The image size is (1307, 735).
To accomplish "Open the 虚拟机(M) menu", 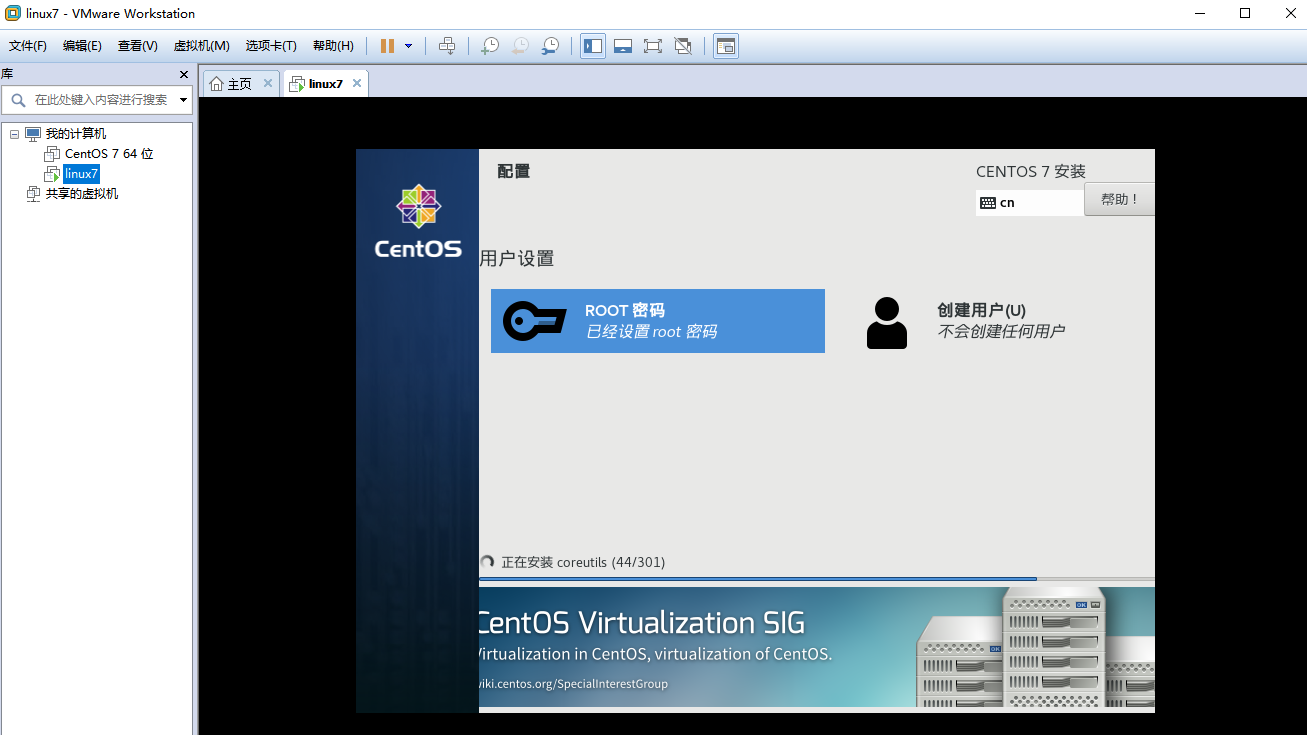I will coord(200,45).
